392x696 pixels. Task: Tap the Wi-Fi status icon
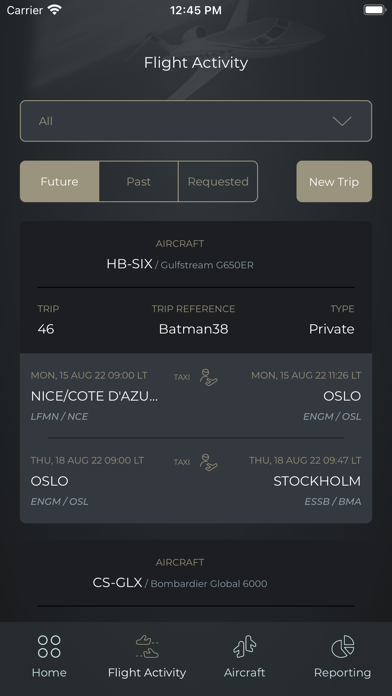click(55, 10)
